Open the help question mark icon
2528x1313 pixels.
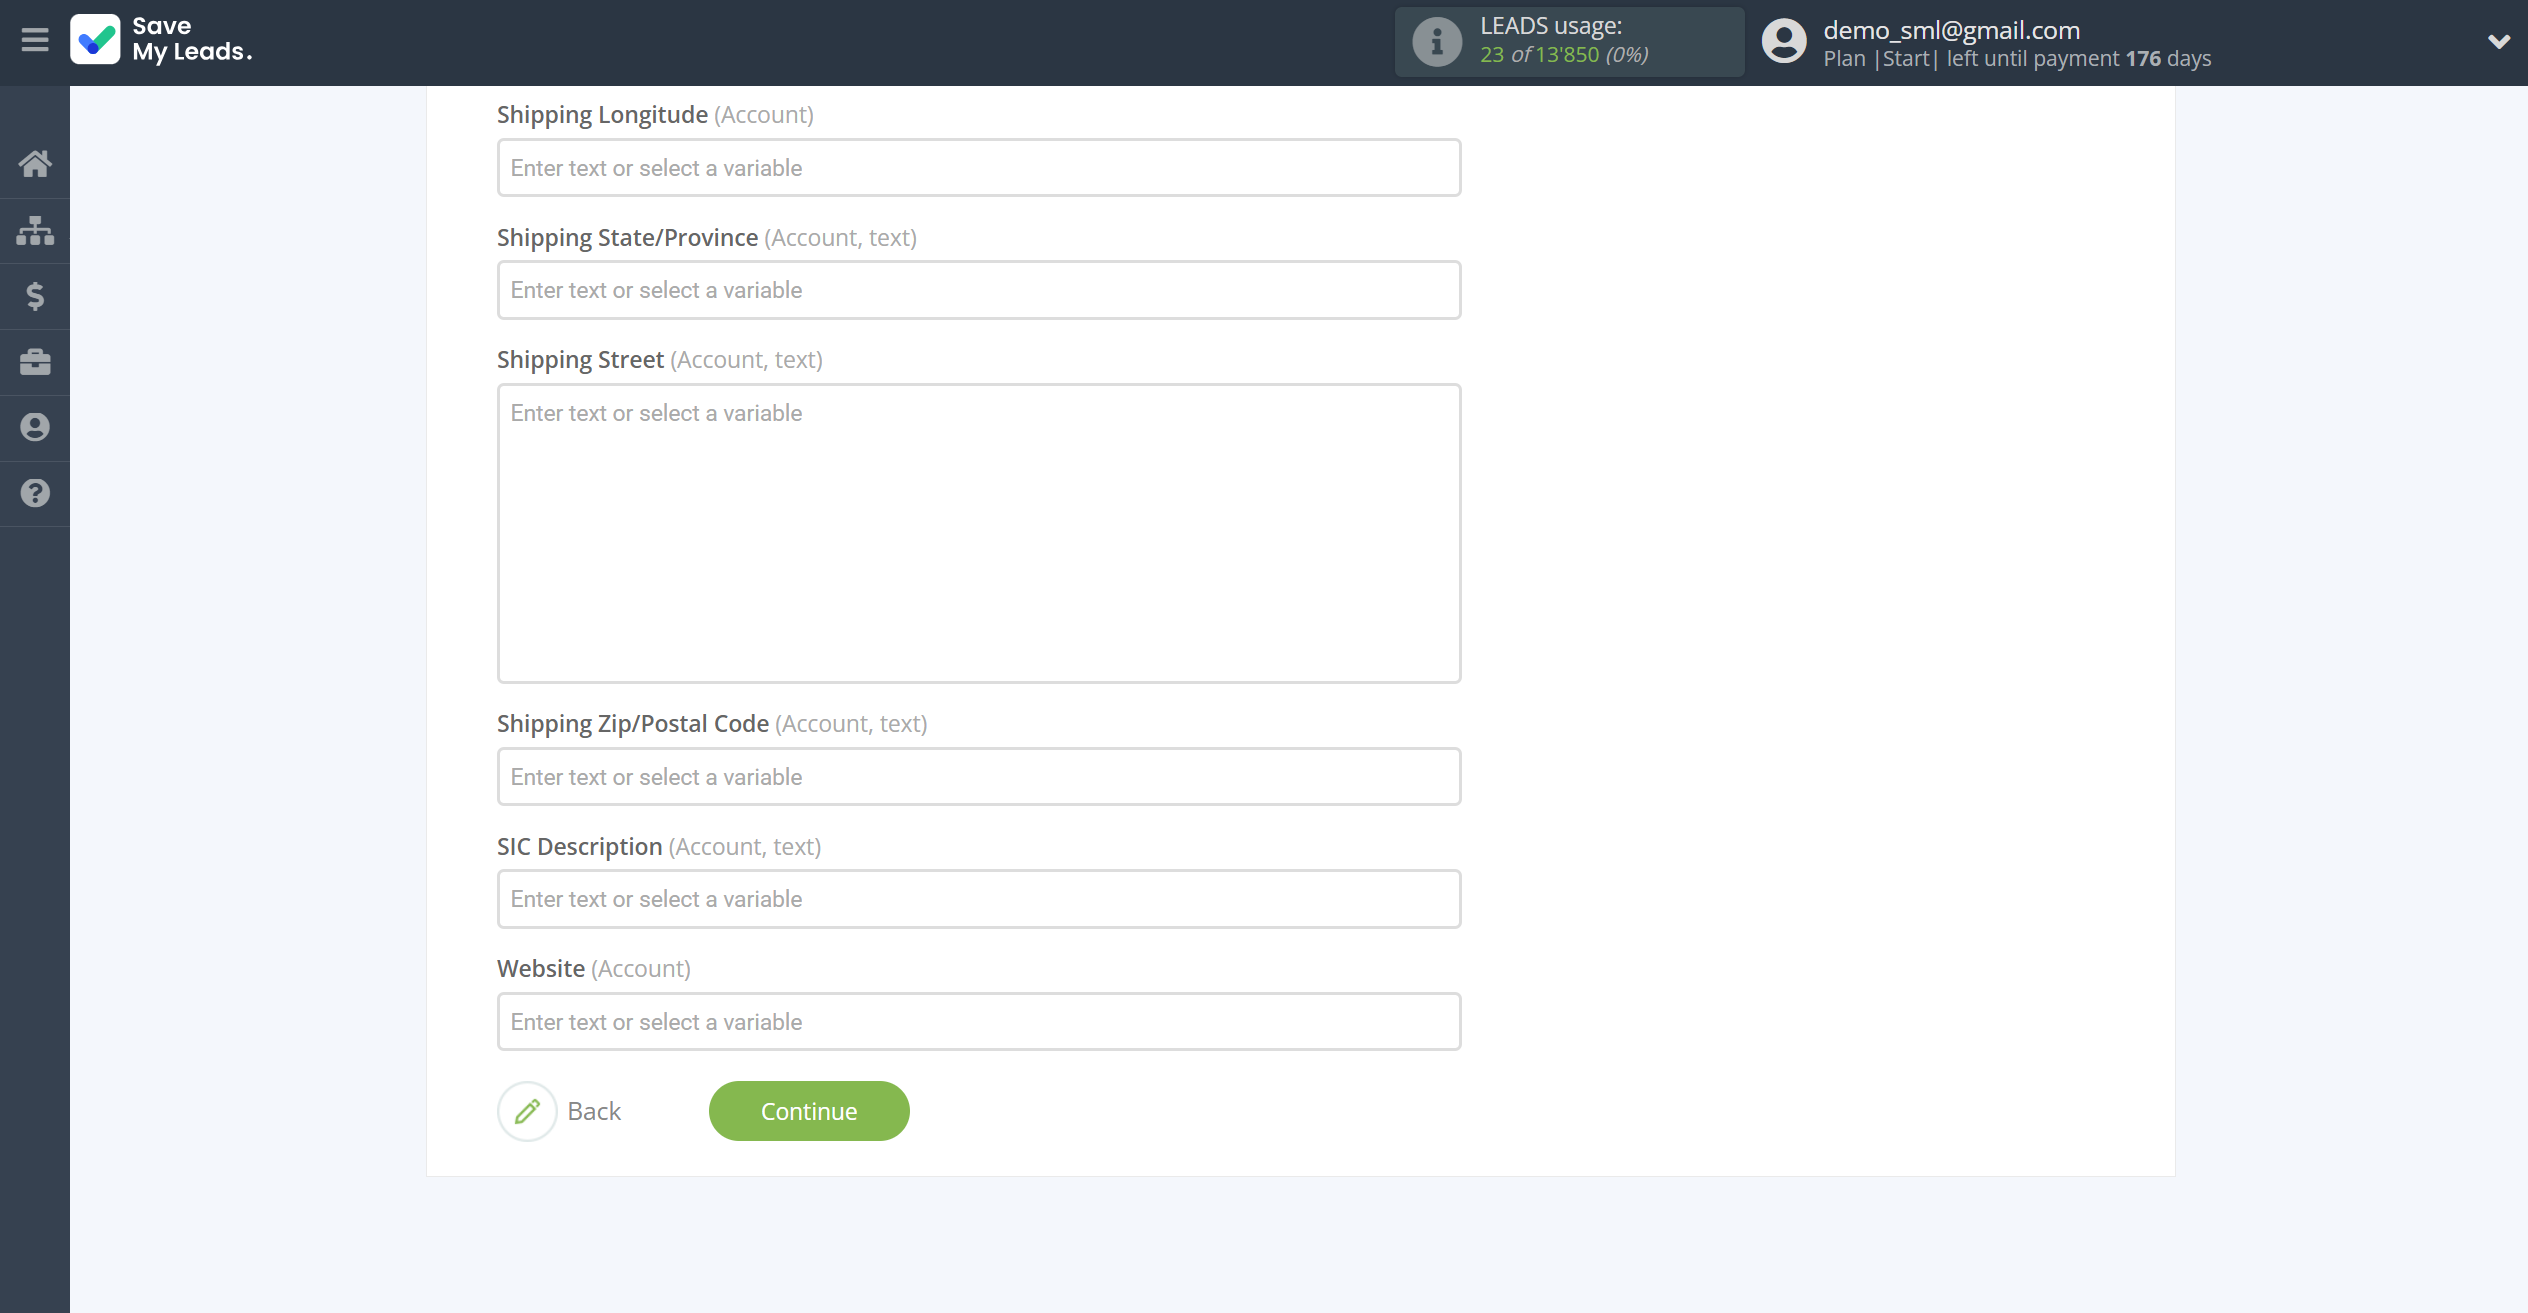pyautogui.click(x=35, y=493)
